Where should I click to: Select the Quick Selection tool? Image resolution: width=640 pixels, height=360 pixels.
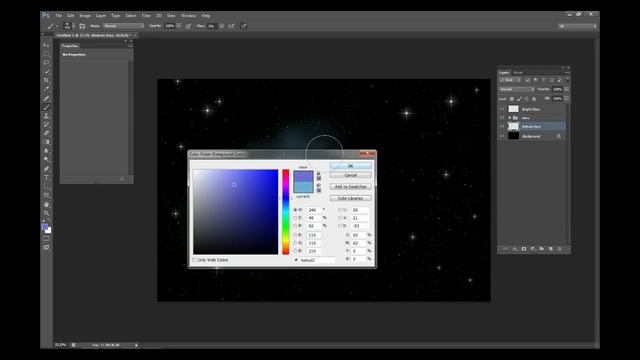click(x=46, y=72)
